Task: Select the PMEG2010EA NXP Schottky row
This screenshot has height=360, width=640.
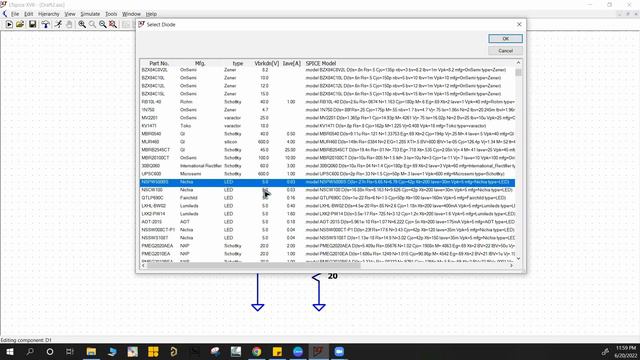Action: click(x=327, y=254)
